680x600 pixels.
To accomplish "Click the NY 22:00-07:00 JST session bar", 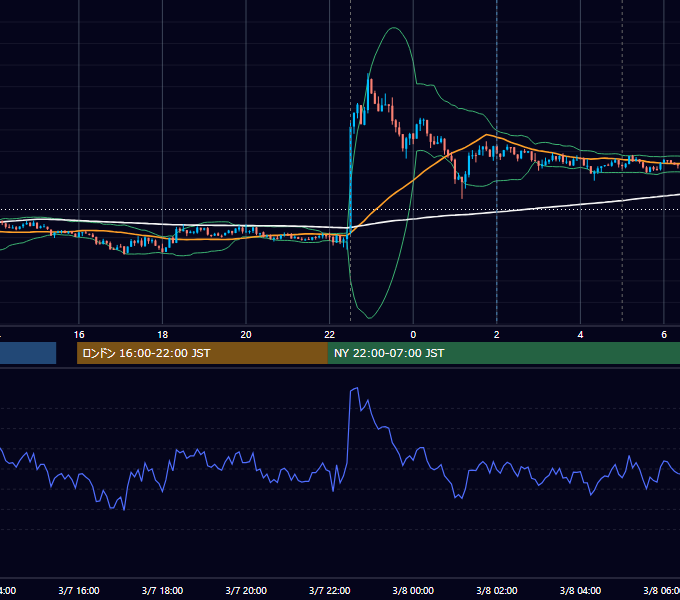I will click(503, 353).
